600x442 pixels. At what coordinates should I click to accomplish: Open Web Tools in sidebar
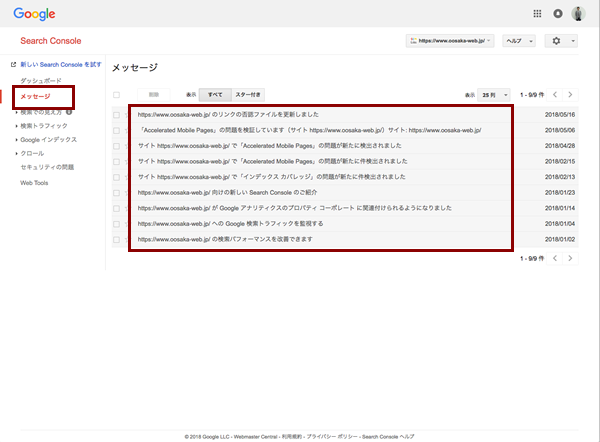point(34,183)
